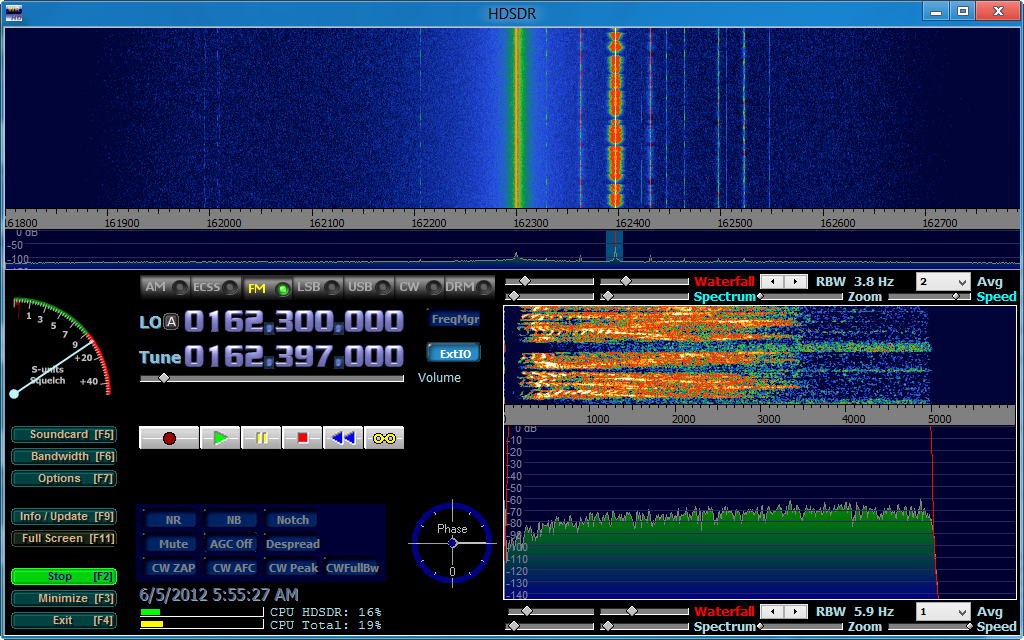Open the lower Avg dropdown showing 1

[x=942, y=612]
